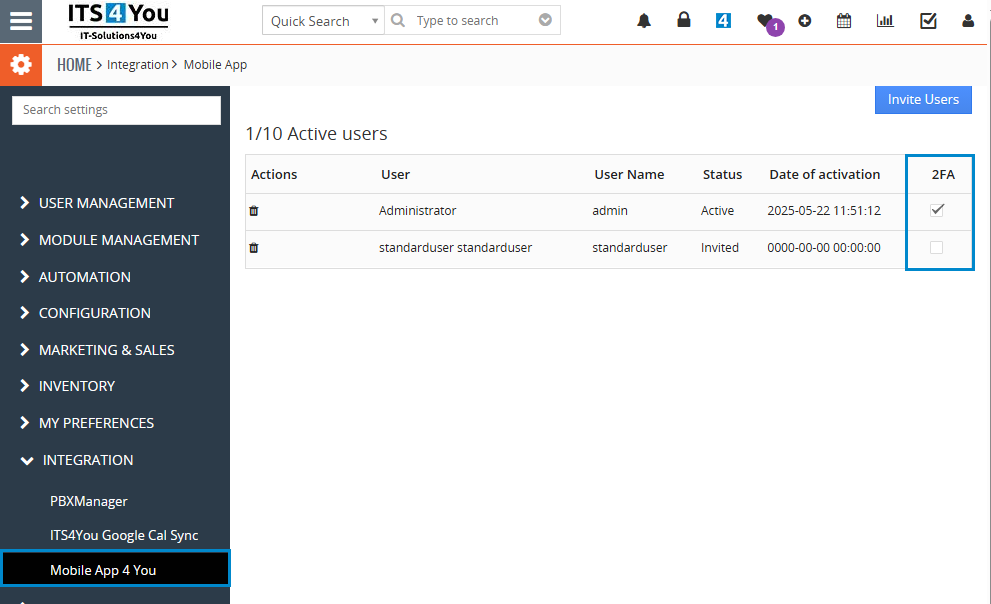991x604 pixels.
Task: Toggle 2FA checkbox for Administrator
Action: (x=937, y=210)
